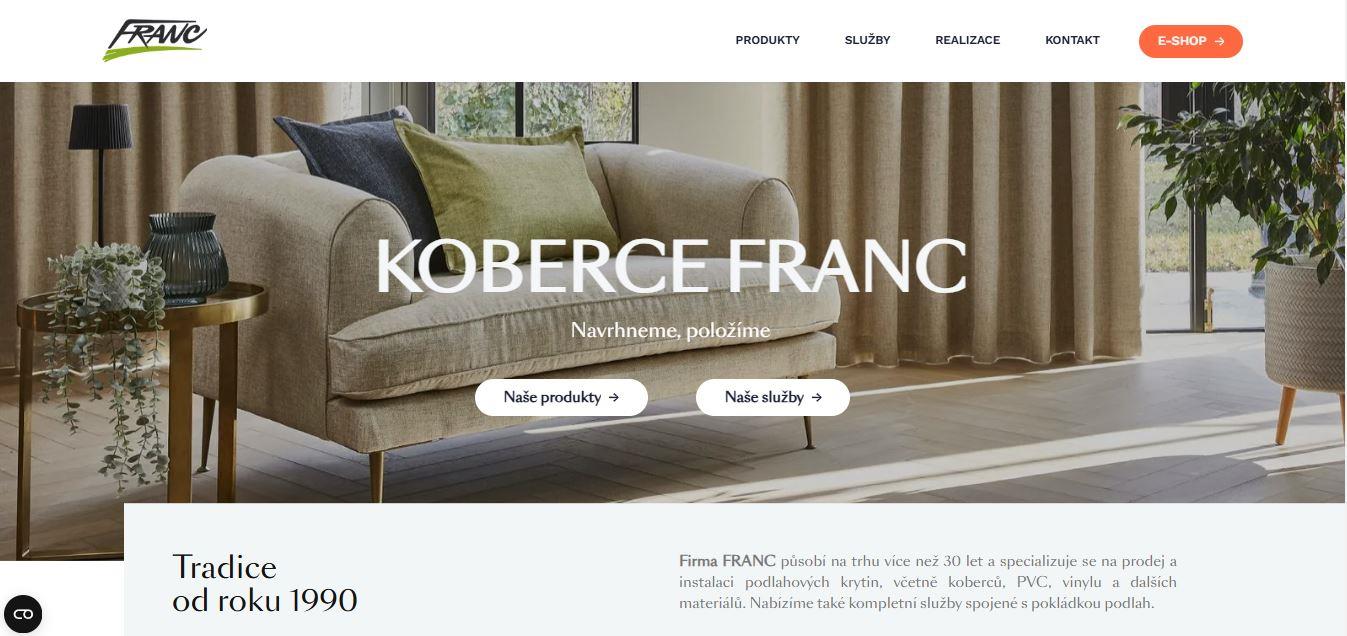Click the Naše produkty button
This screenshot has height=636, width=1347.
pos(561,397)
